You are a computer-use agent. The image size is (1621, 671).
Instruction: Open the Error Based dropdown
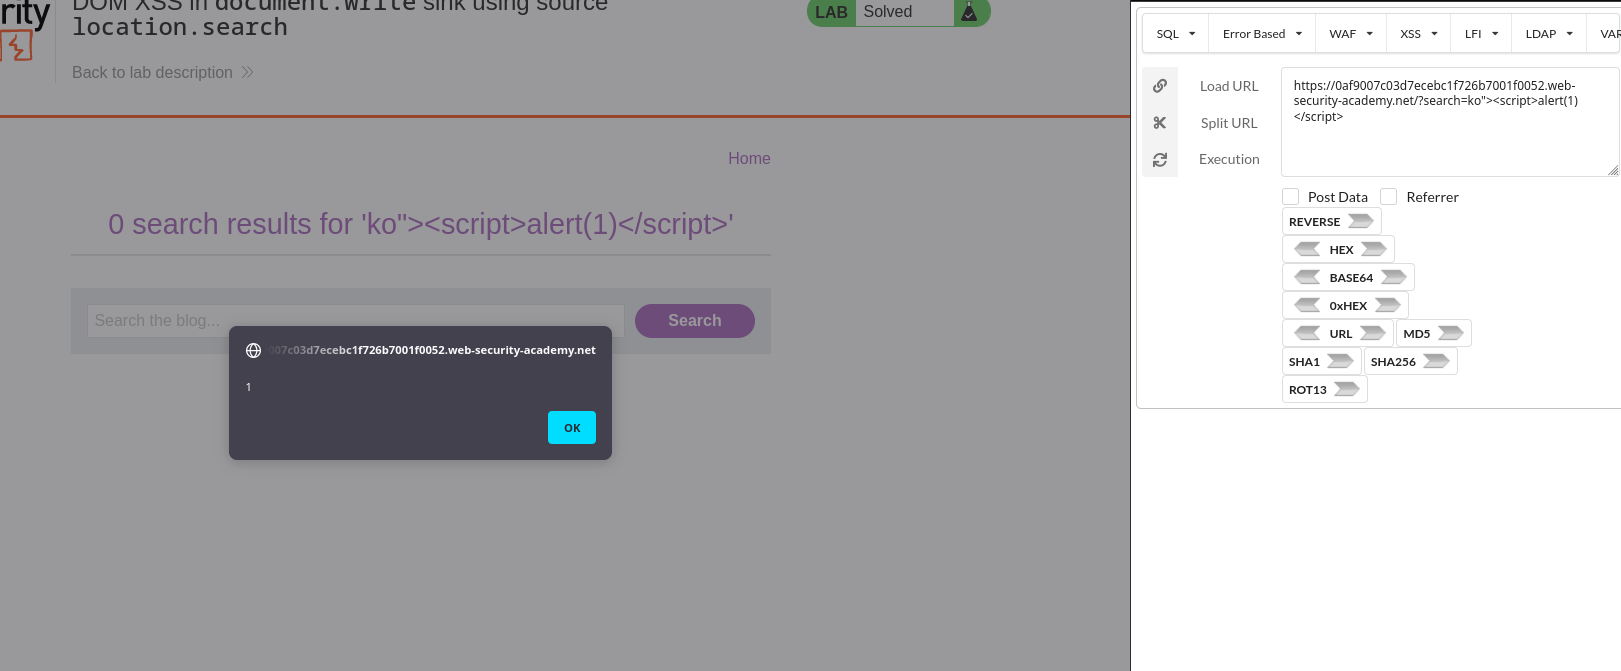coord(1262,34)
